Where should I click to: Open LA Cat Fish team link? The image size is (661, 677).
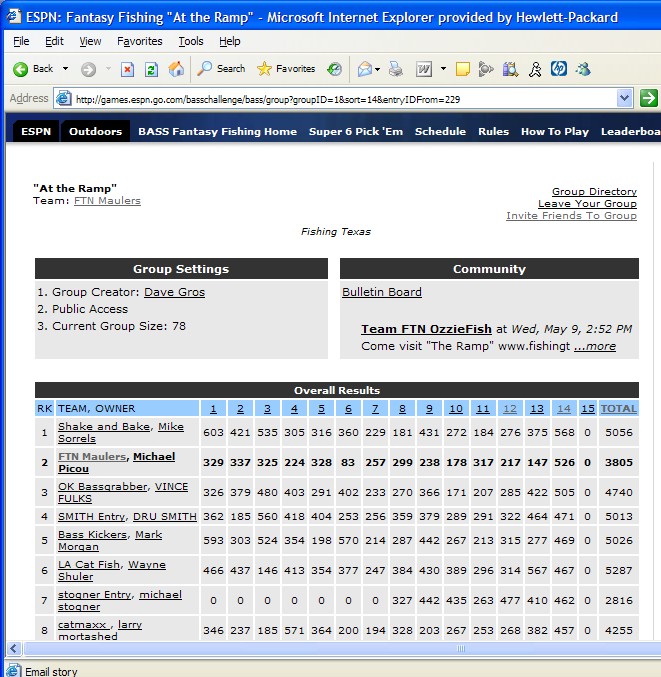(x=89, y=564)
